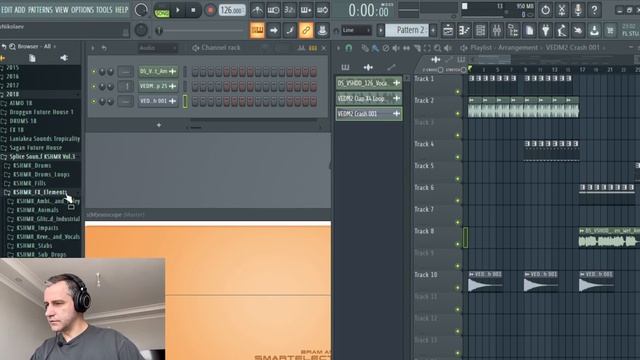Click the render/restart circular arrow icon
Viewport: 640px width, 360px height.
click(x=545, y=10)
